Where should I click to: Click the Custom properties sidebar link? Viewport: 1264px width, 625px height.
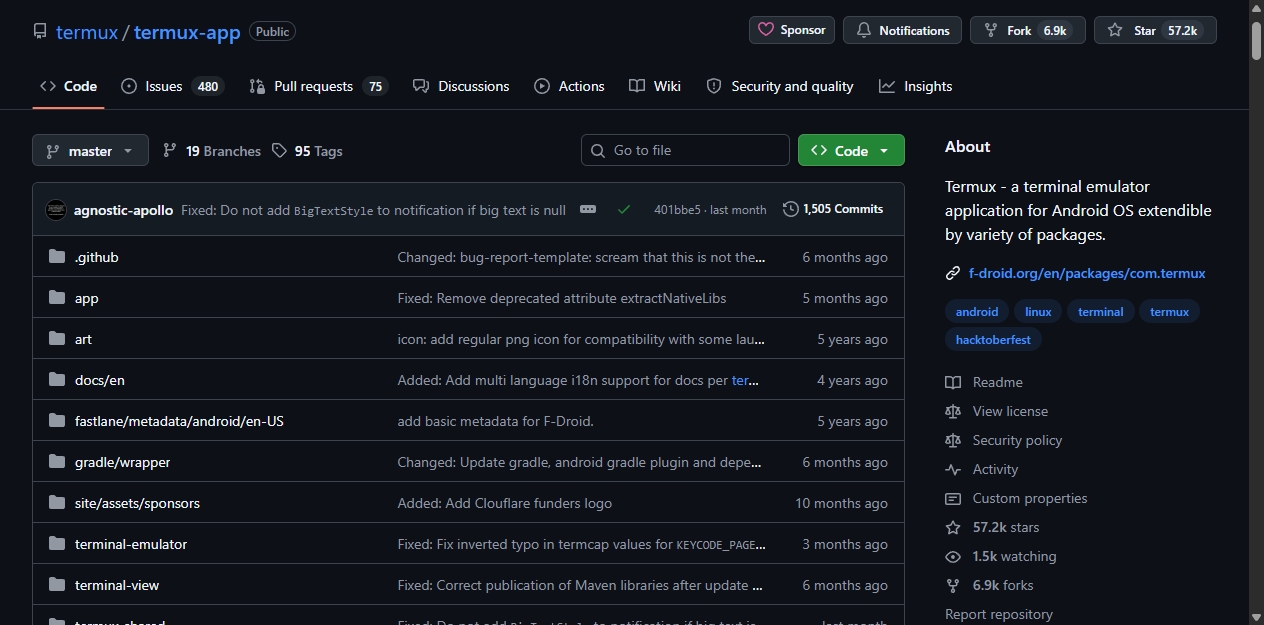pos(1030,498)
